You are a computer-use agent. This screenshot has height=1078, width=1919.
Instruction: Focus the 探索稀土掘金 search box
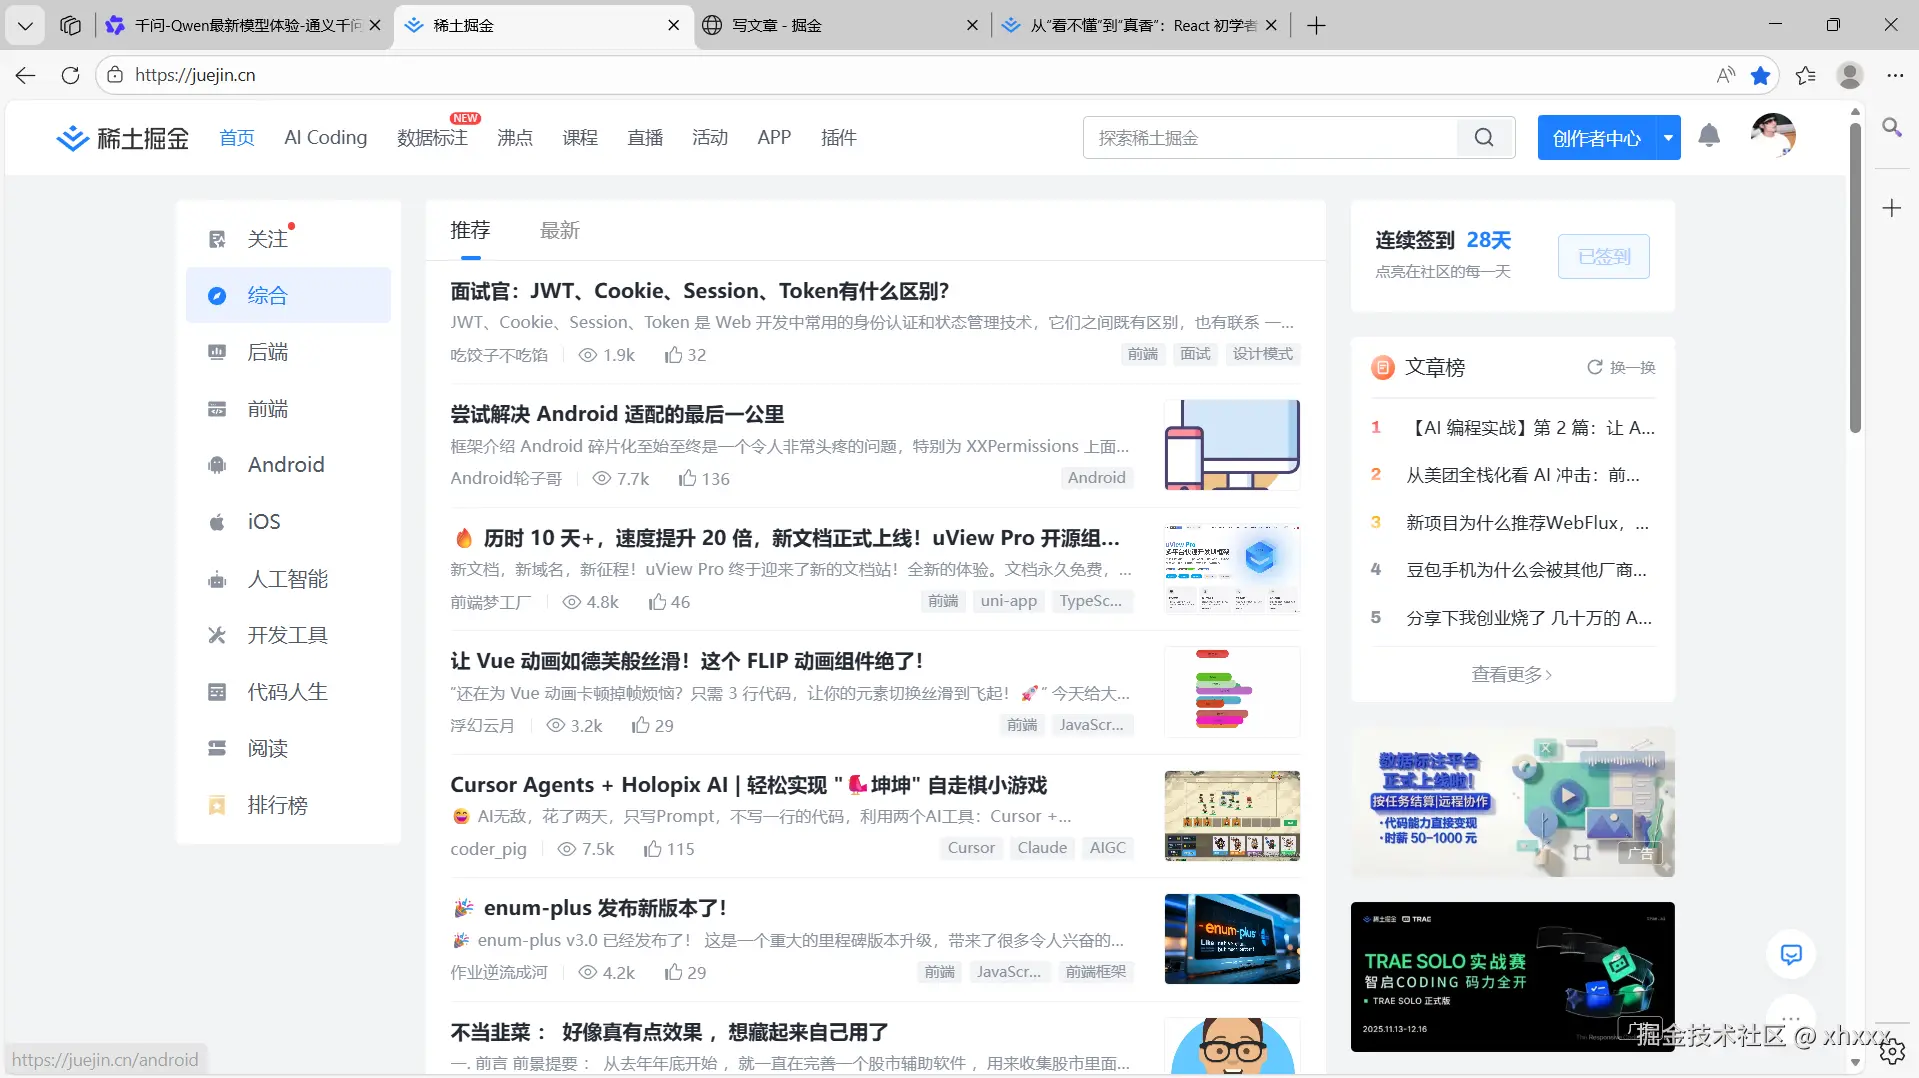point(1270,138)
